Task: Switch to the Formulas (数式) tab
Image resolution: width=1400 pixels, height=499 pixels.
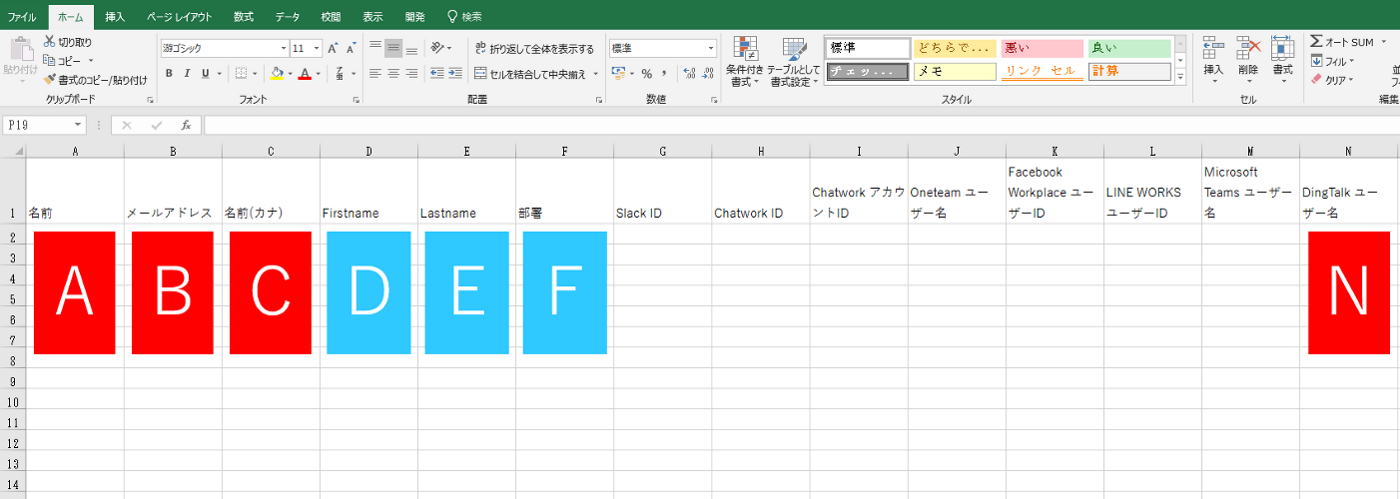Action: (243, 17)
